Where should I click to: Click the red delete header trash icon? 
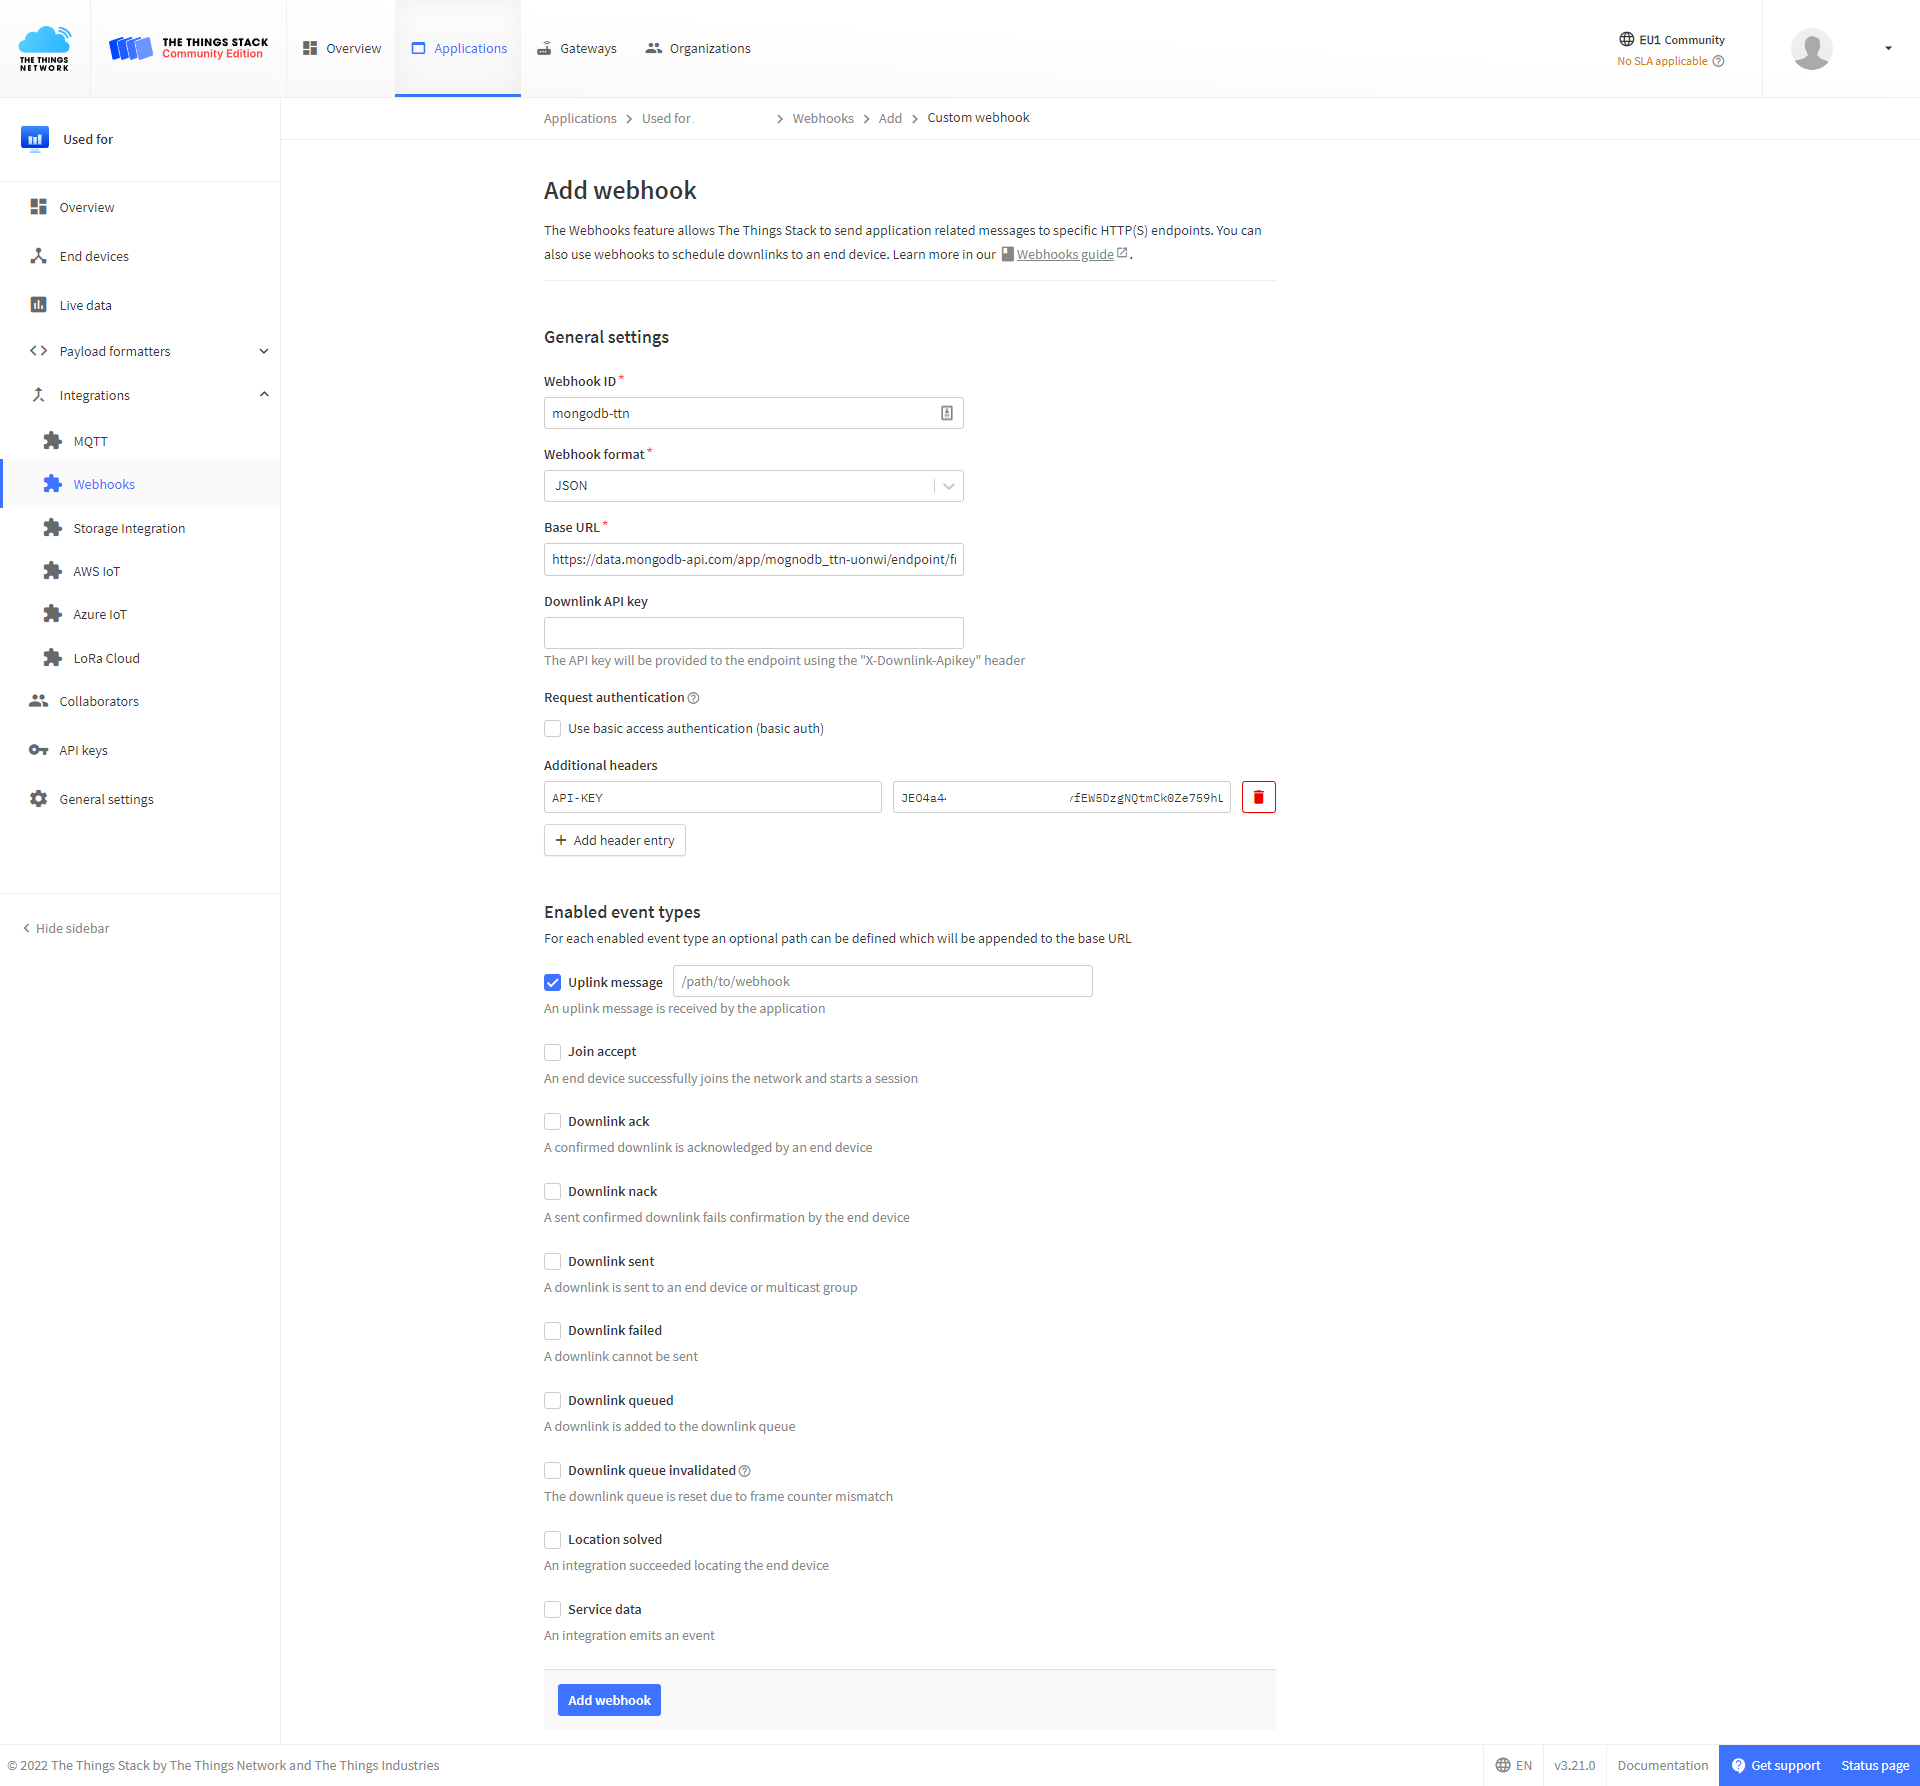[1258, 797]
